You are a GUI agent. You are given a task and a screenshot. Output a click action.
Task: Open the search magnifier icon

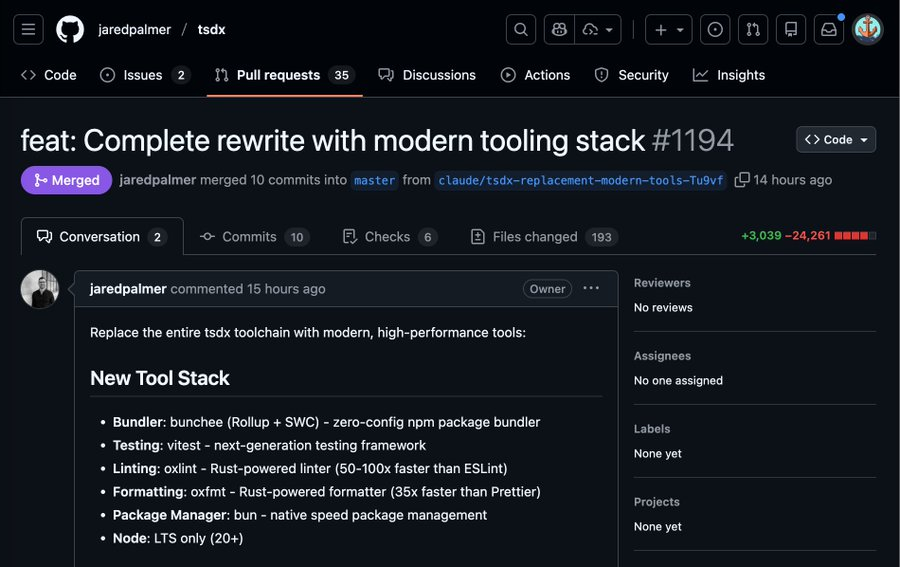coord(521,30)
